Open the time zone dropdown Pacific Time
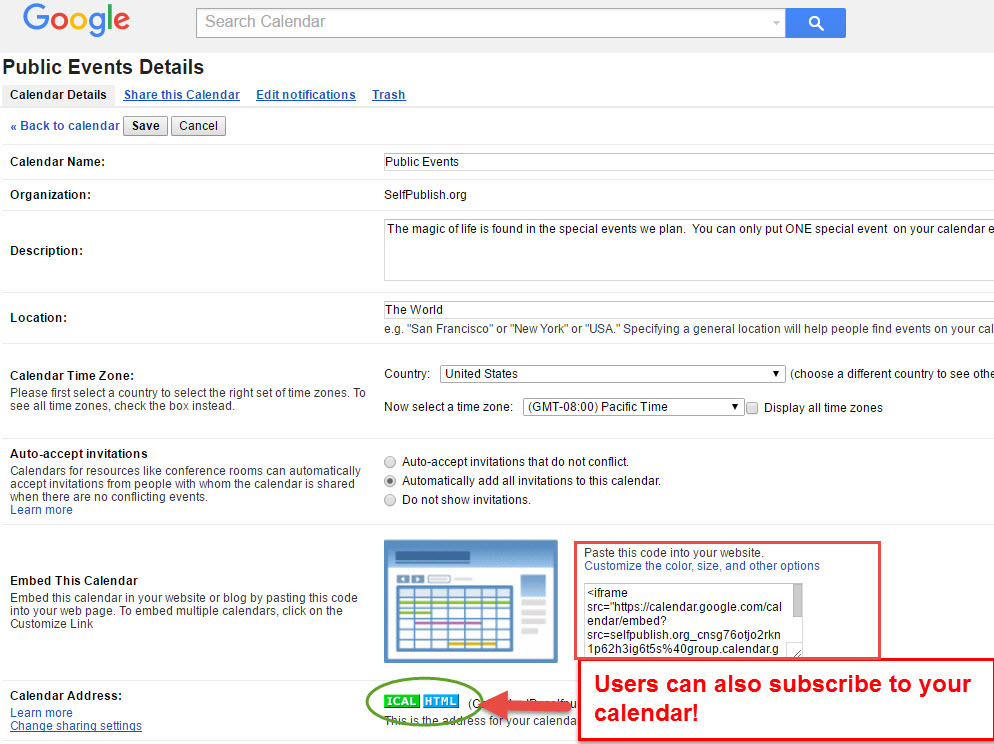Screen dimensions: 994x744 tap(633, 407)
